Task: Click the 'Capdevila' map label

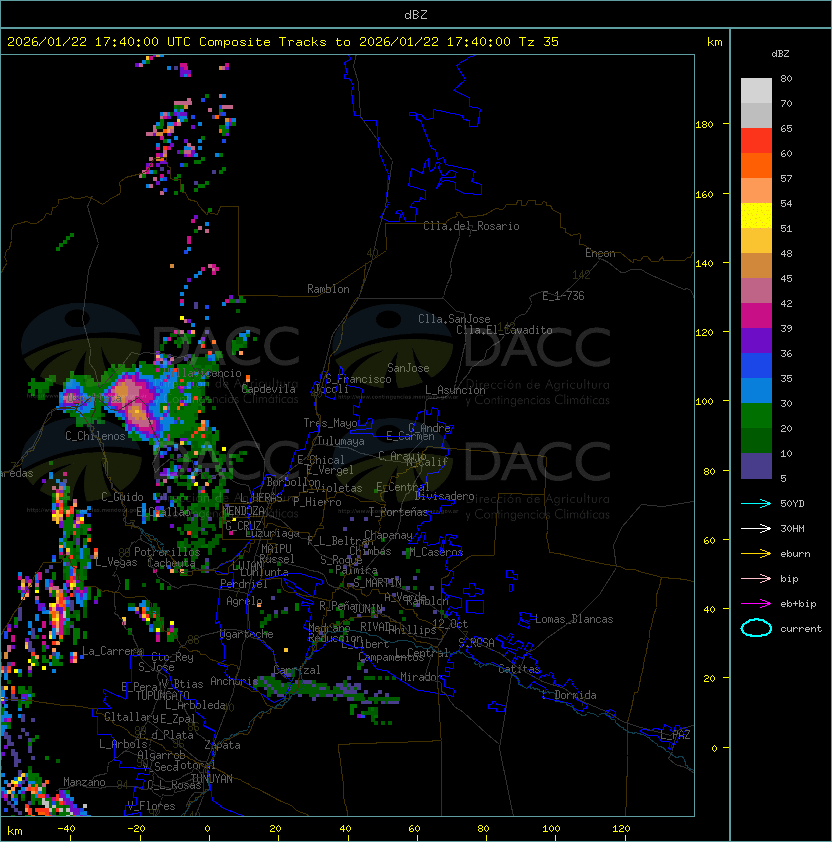Action: (x=269, y=389)
